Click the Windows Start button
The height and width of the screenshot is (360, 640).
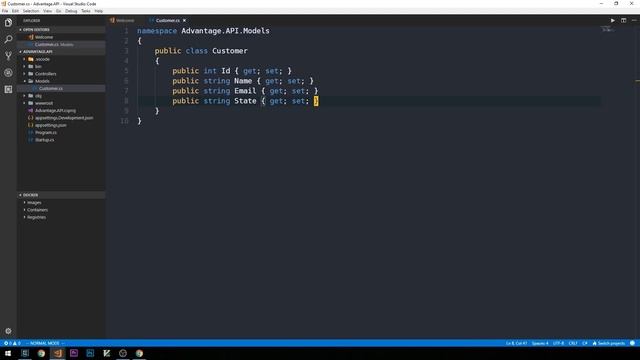[8, 353]
